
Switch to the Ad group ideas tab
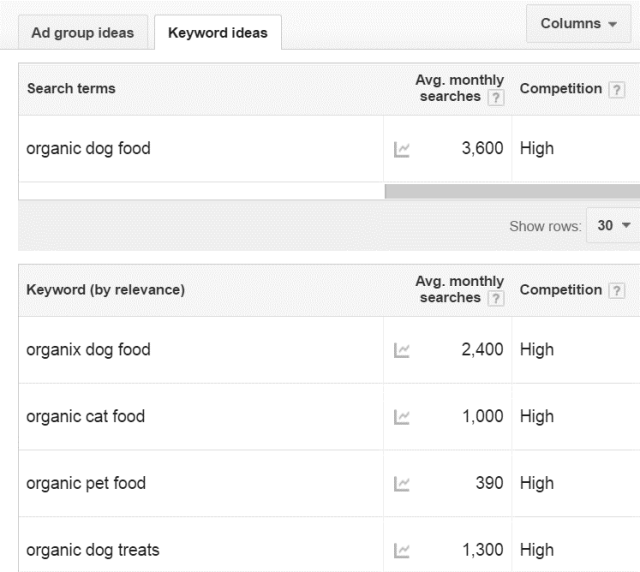click(x=83, y=32)
